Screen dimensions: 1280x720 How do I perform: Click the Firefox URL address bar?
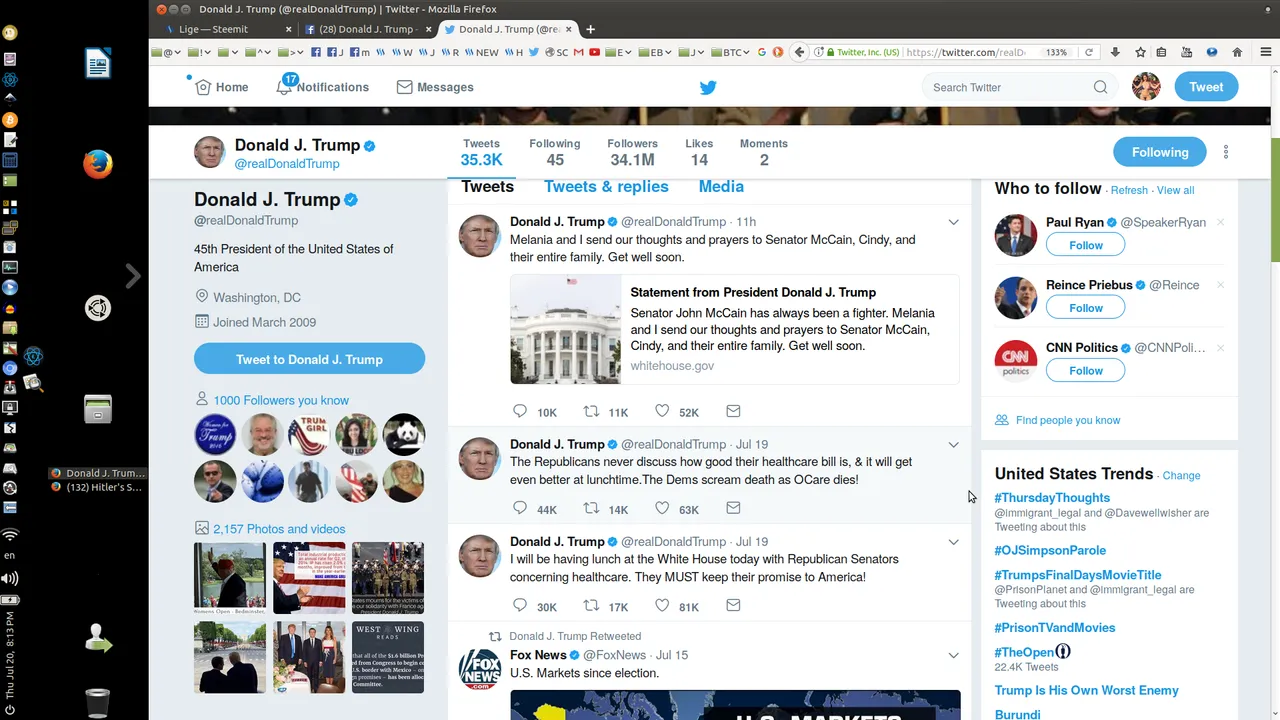point(965,52)
